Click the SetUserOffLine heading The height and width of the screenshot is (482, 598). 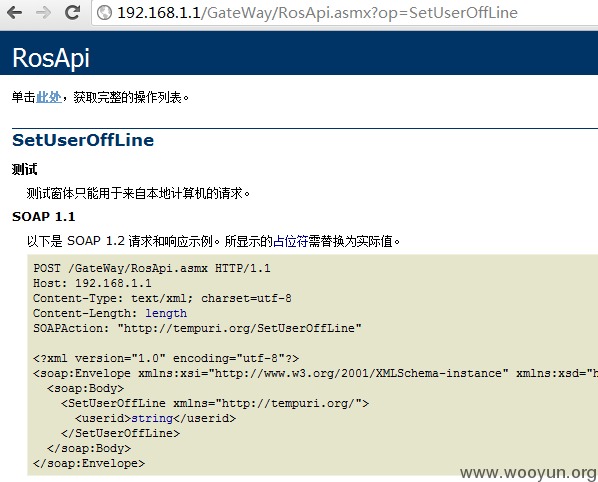[x=83, y=140]
